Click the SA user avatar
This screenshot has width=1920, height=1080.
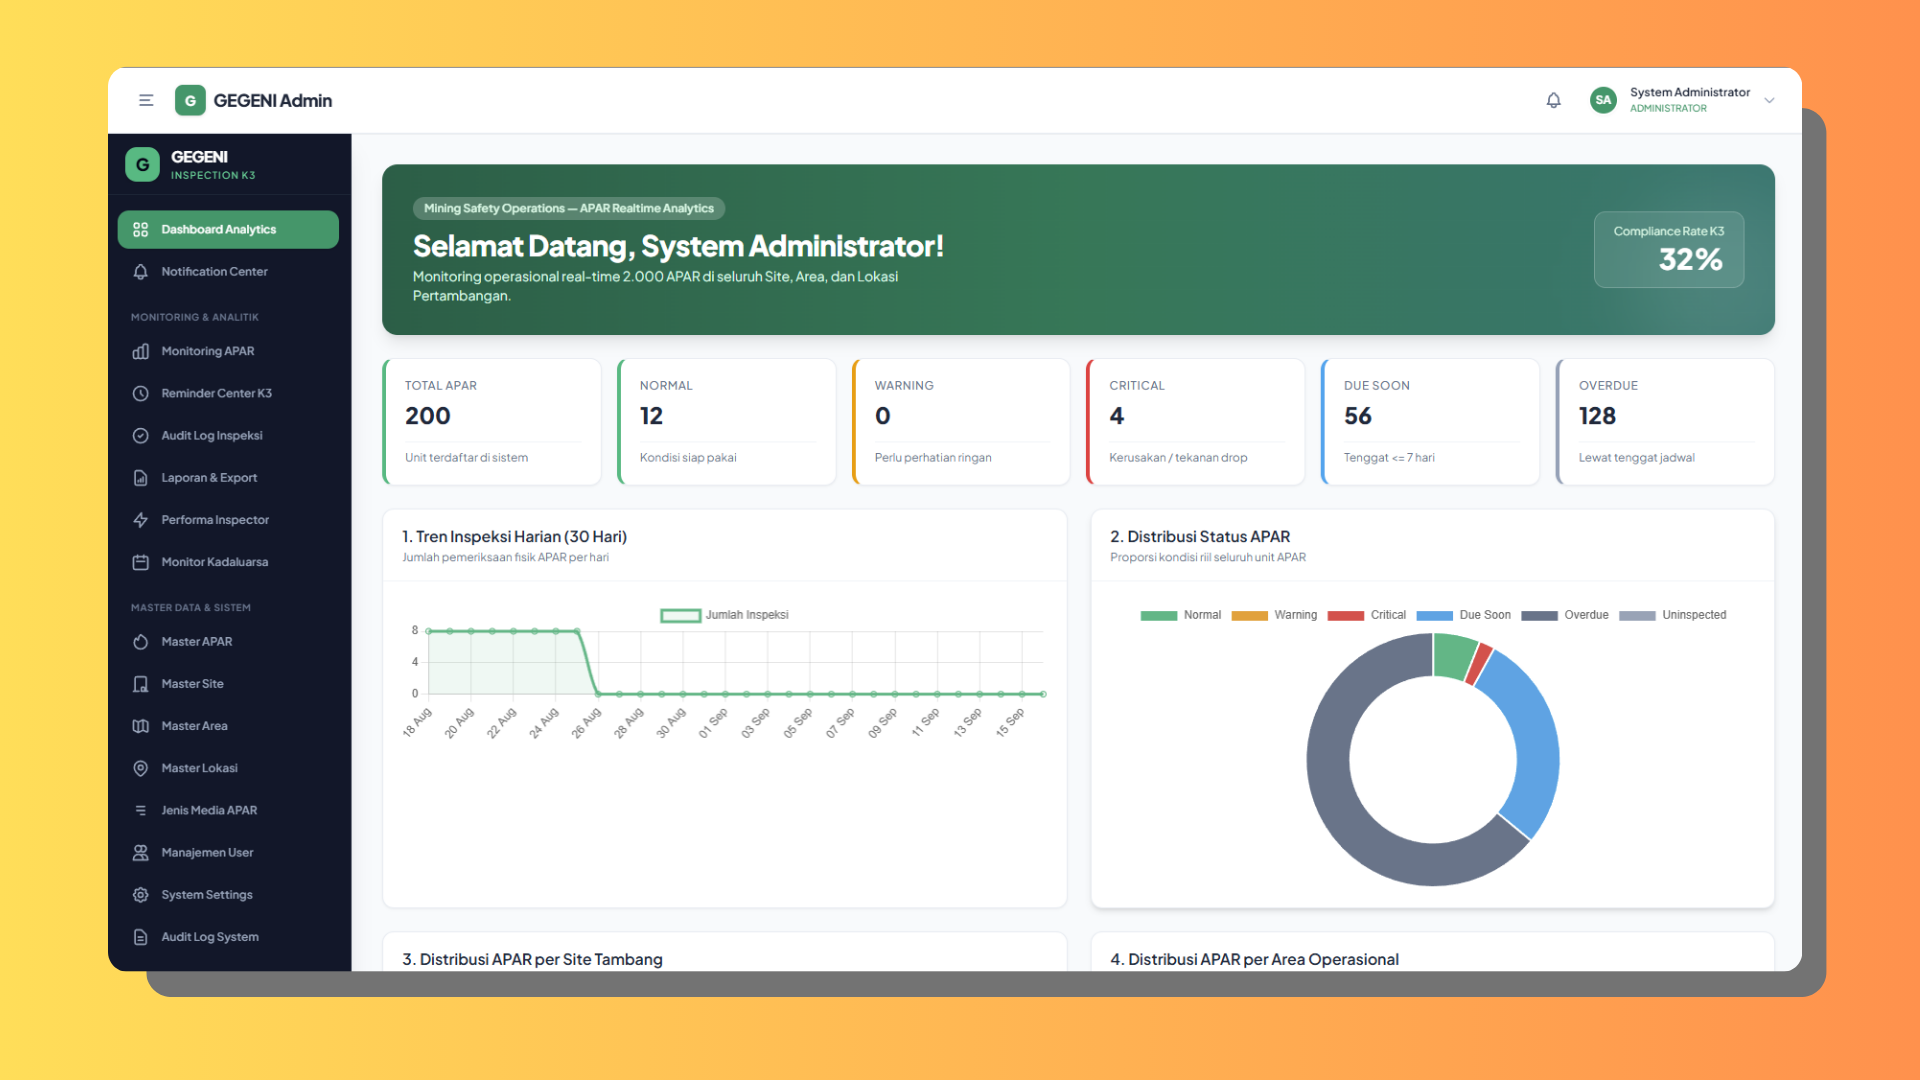point(1603,100)
